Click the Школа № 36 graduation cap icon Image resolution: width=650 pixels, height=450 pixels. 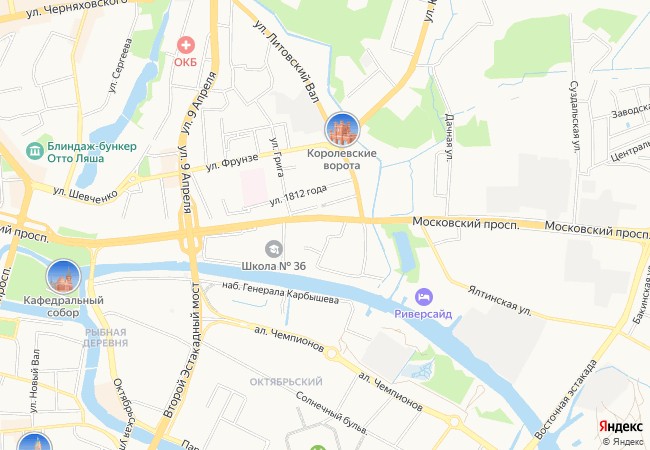274,249
